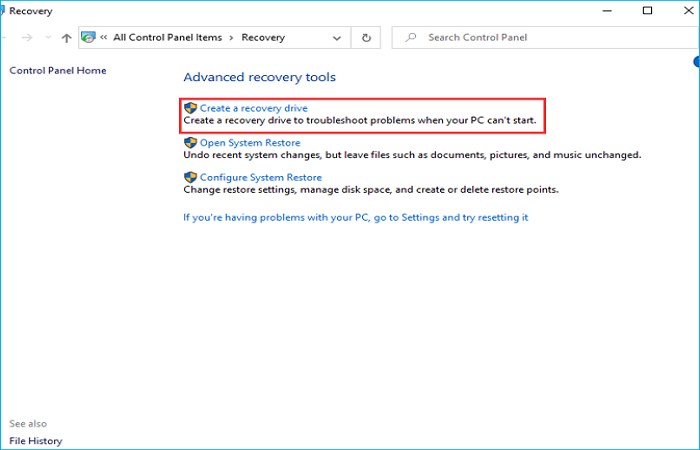
Task: Click the Recovery breadcrumb segment
Action: pos(263,38)
